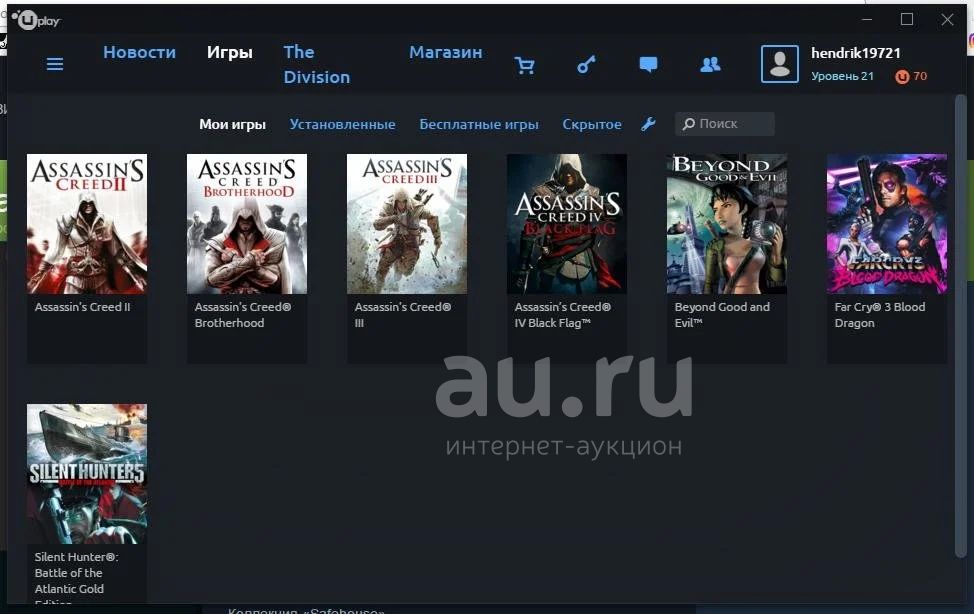Click the Uplay units coin icon

902,76
